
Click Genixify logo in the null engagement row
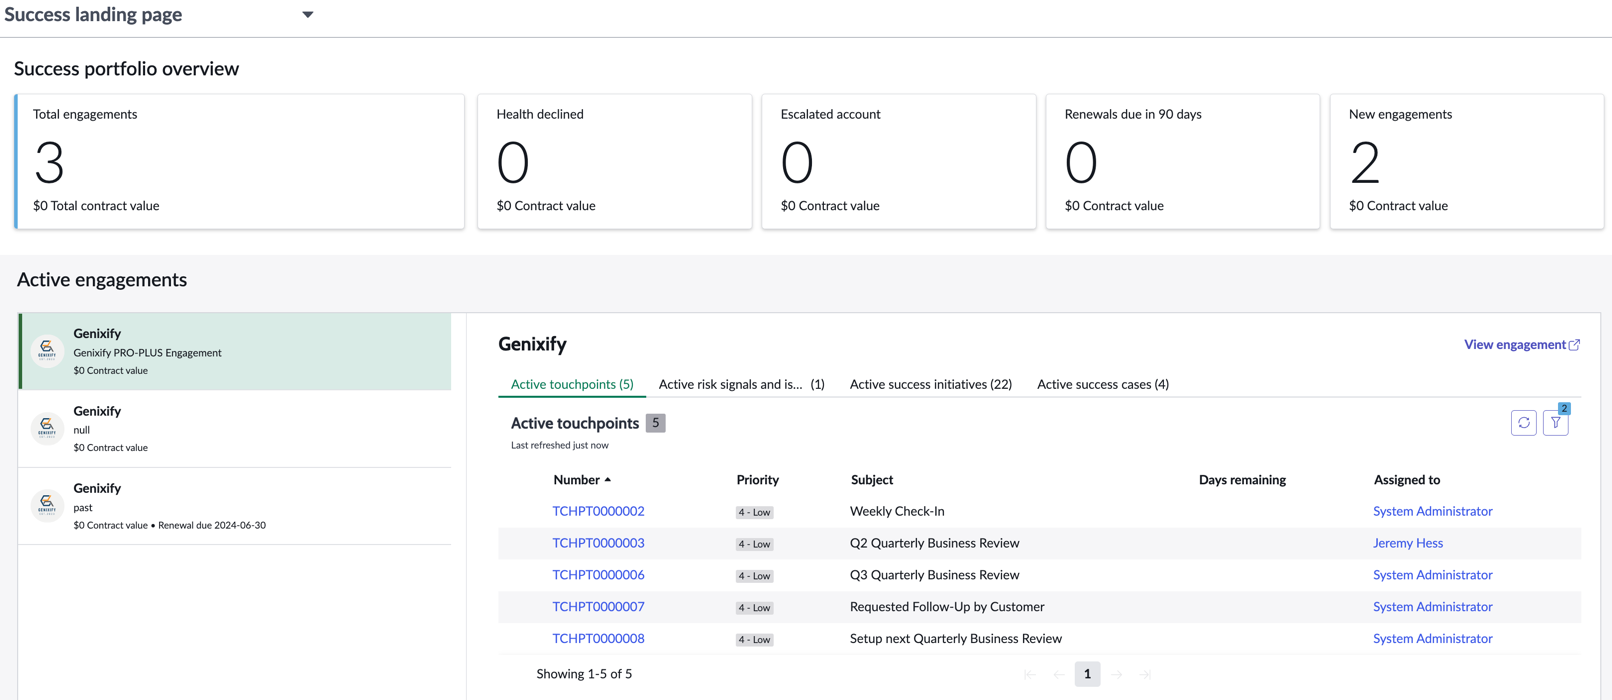tap(47, 428)
